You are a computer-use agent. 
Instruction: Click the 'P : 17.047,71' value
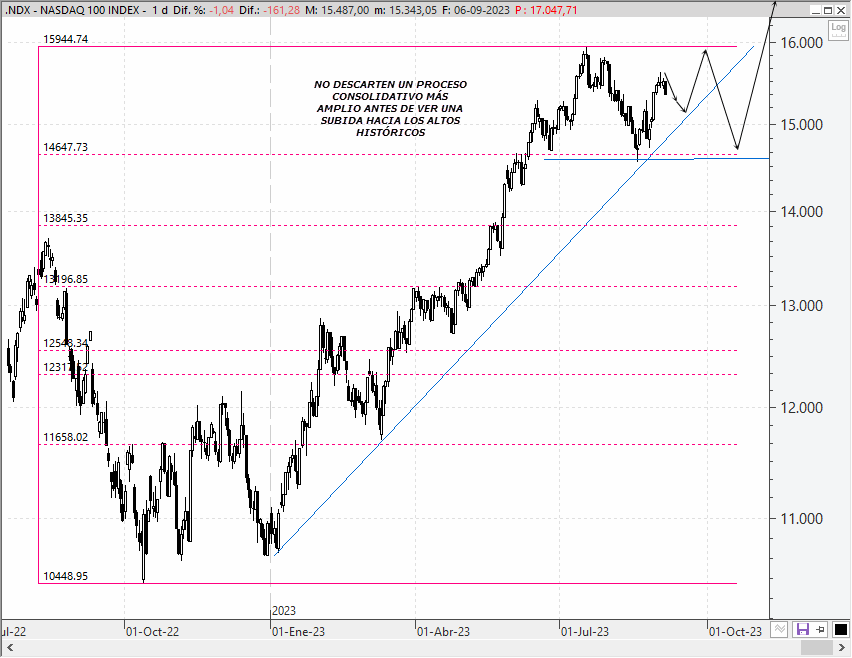[x=546, y=10]
